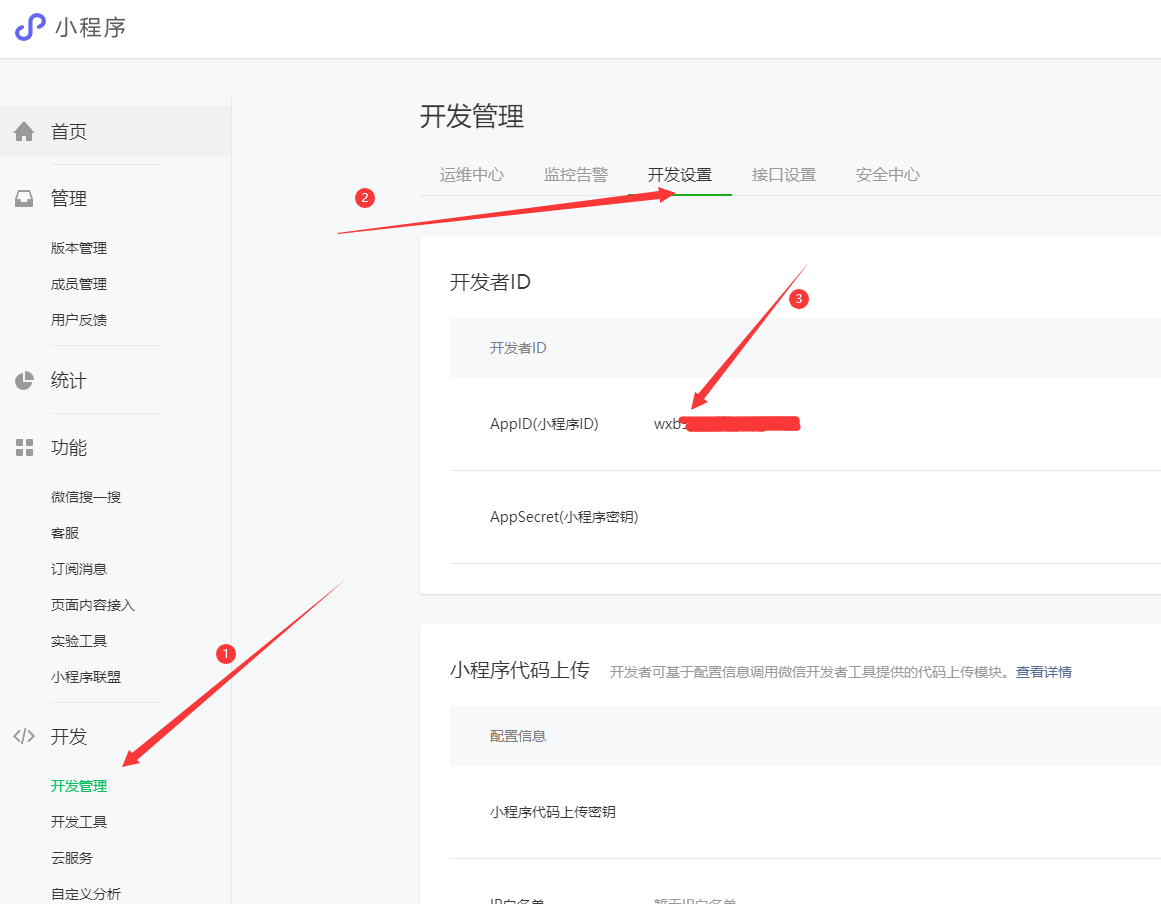
Task: Open 客服 menu item
Action: 64,533
